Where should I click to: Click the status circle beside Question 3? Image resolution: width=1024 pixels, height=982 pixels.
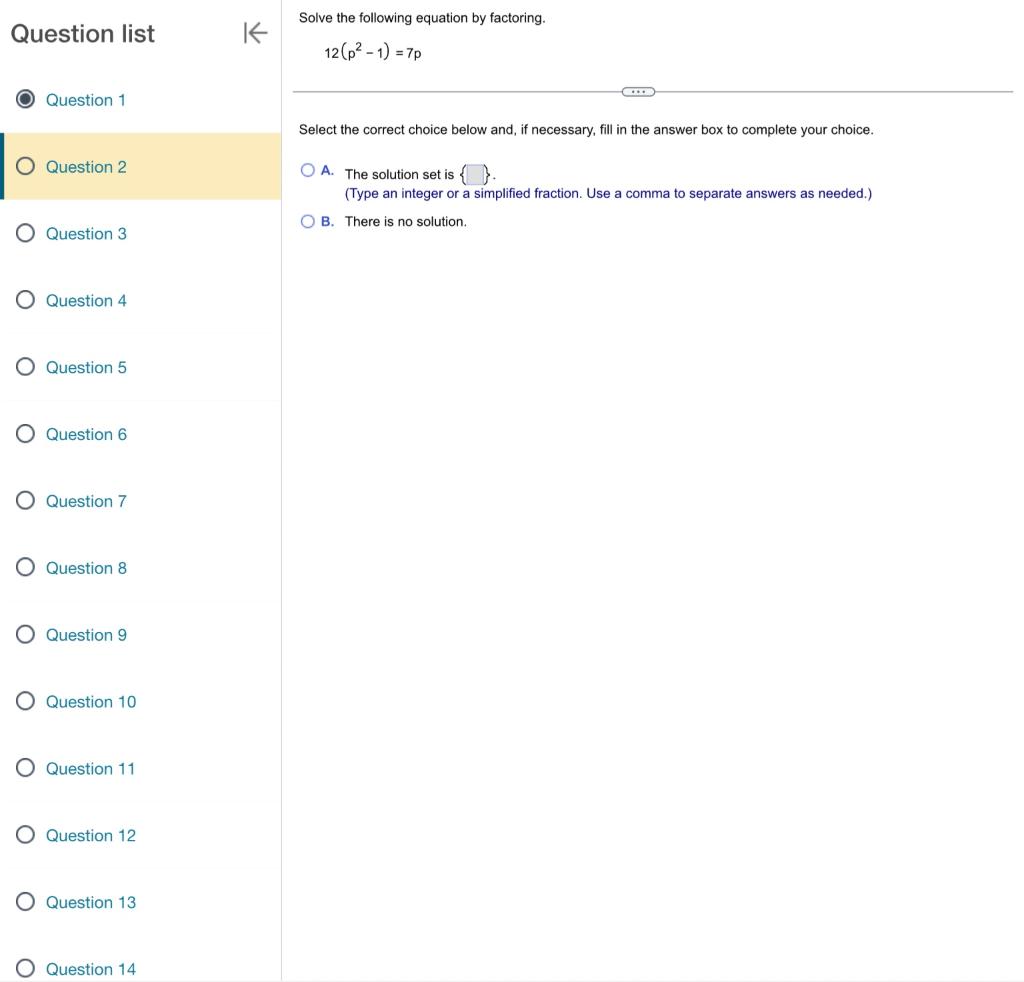[23, 232]
